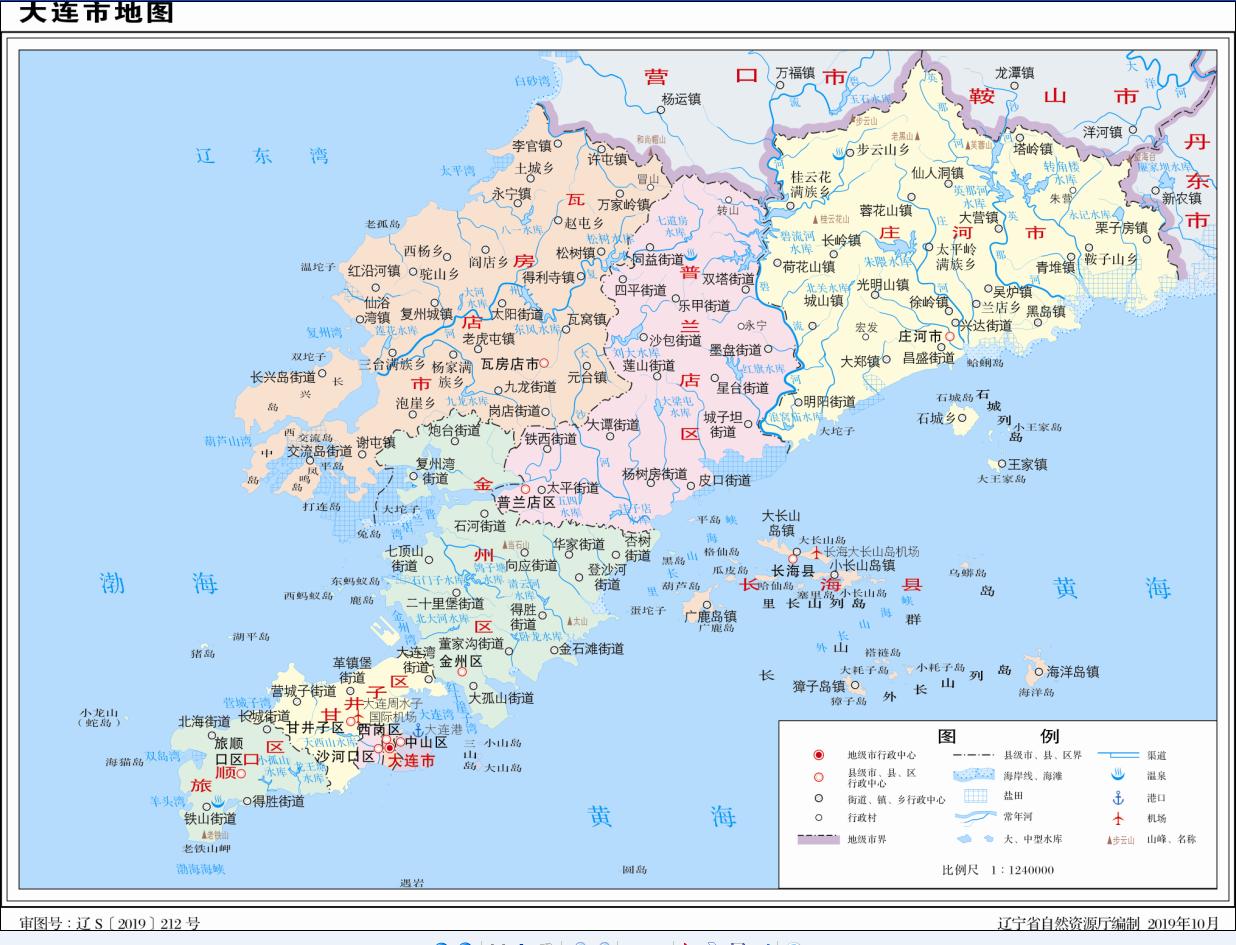Click the Buyunshan mountain peak triangle symbol
The height and width of the screenshot is (945, 1236).
click(x=853, y=119)
